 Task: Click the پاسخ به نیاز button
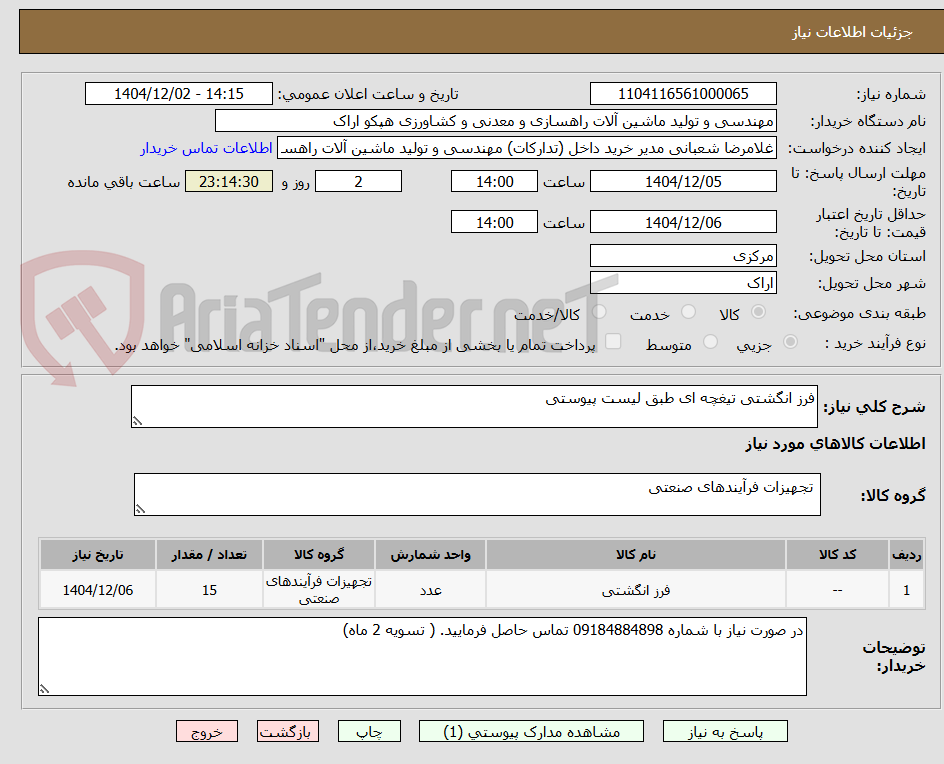(725, 731)
